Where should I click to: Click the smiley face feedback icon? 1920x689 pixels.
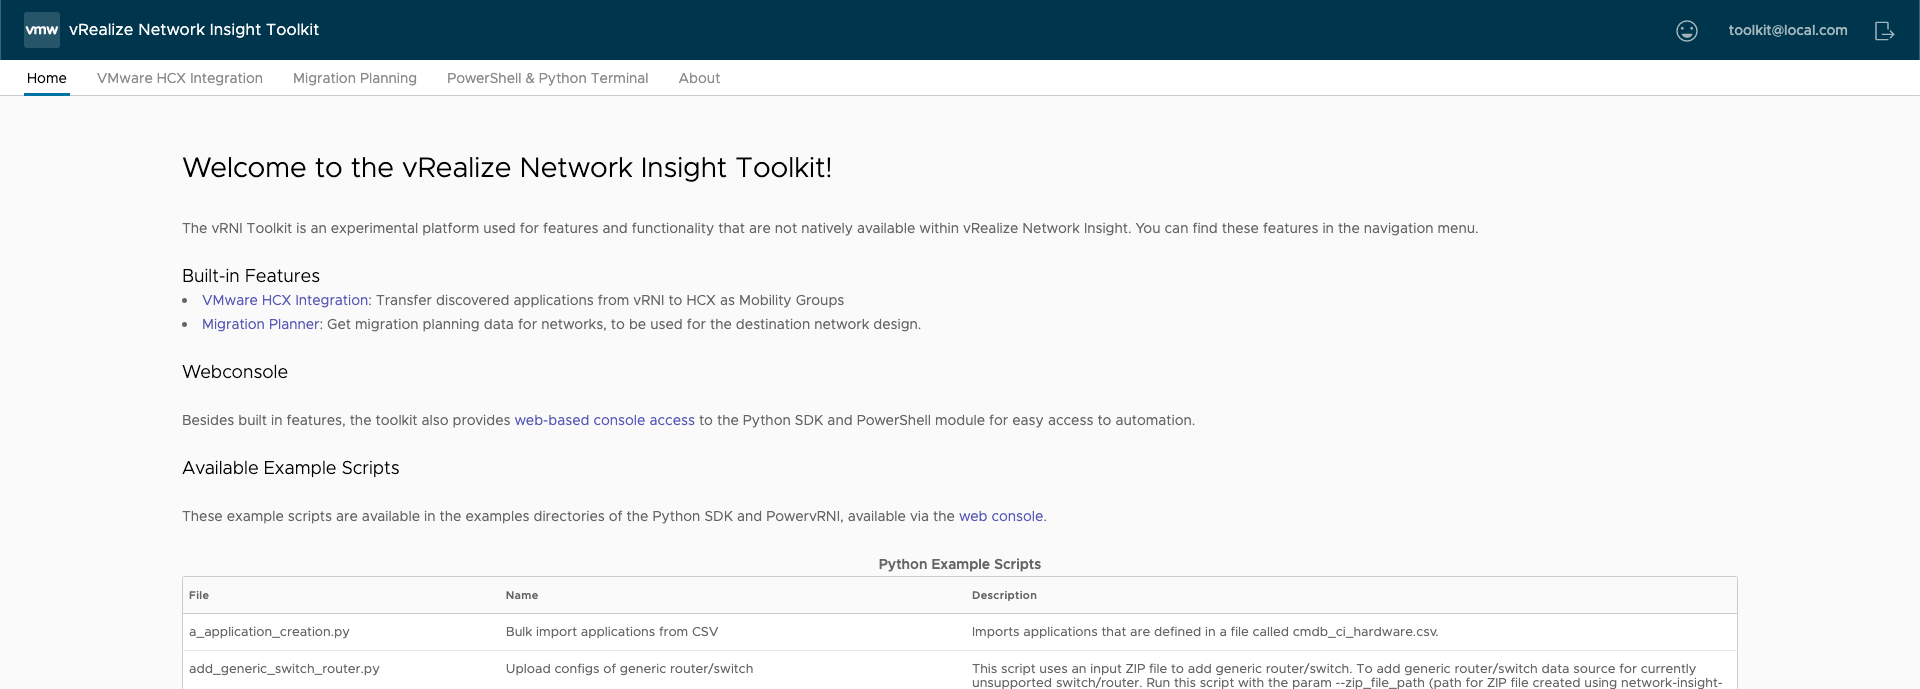1686,31
